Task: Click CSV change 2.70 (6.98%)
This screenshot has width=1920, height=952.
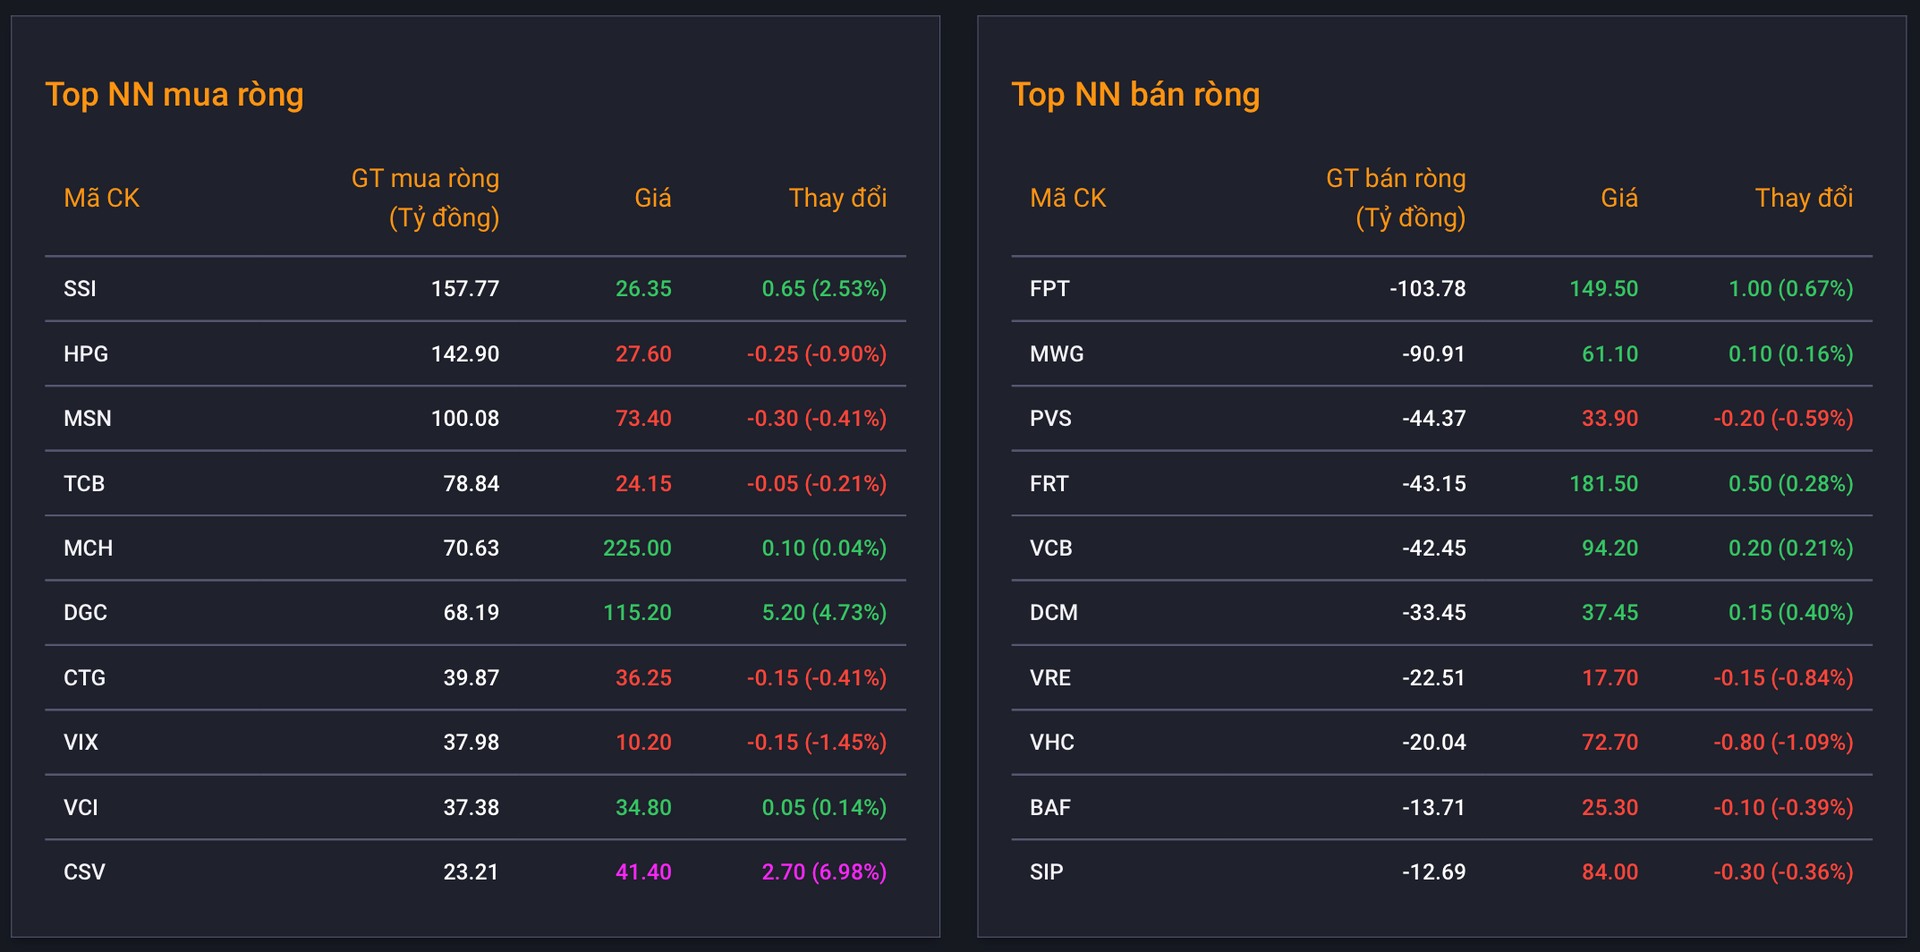Action: (824, 872)
